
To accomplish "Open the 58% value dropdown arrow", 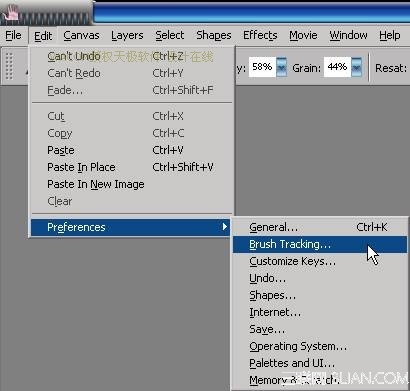I will click(x=282, y=67).
